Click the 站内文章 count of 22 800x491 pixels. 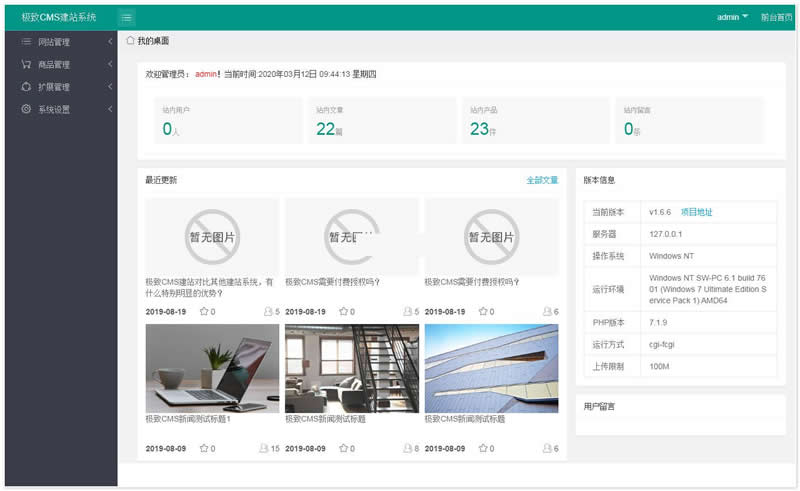[325, 128]
